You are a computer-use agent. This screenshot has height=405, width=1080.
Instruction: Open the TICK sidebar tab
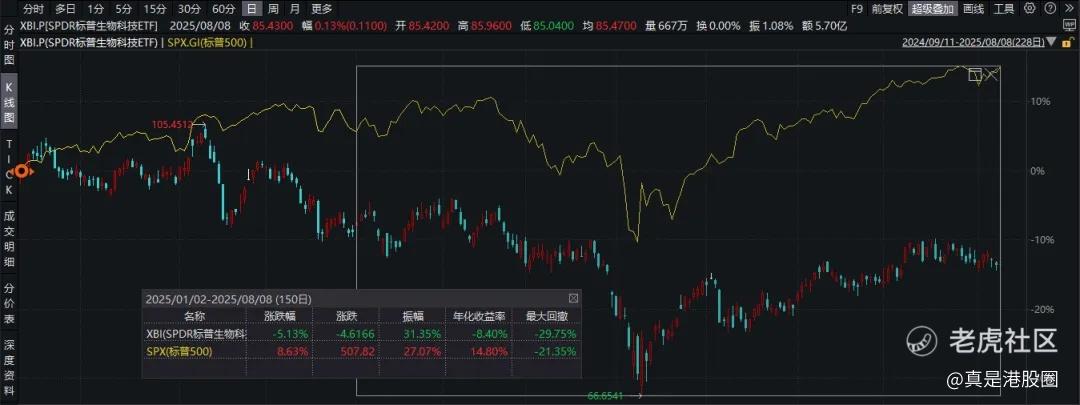(x=10, y=166)
